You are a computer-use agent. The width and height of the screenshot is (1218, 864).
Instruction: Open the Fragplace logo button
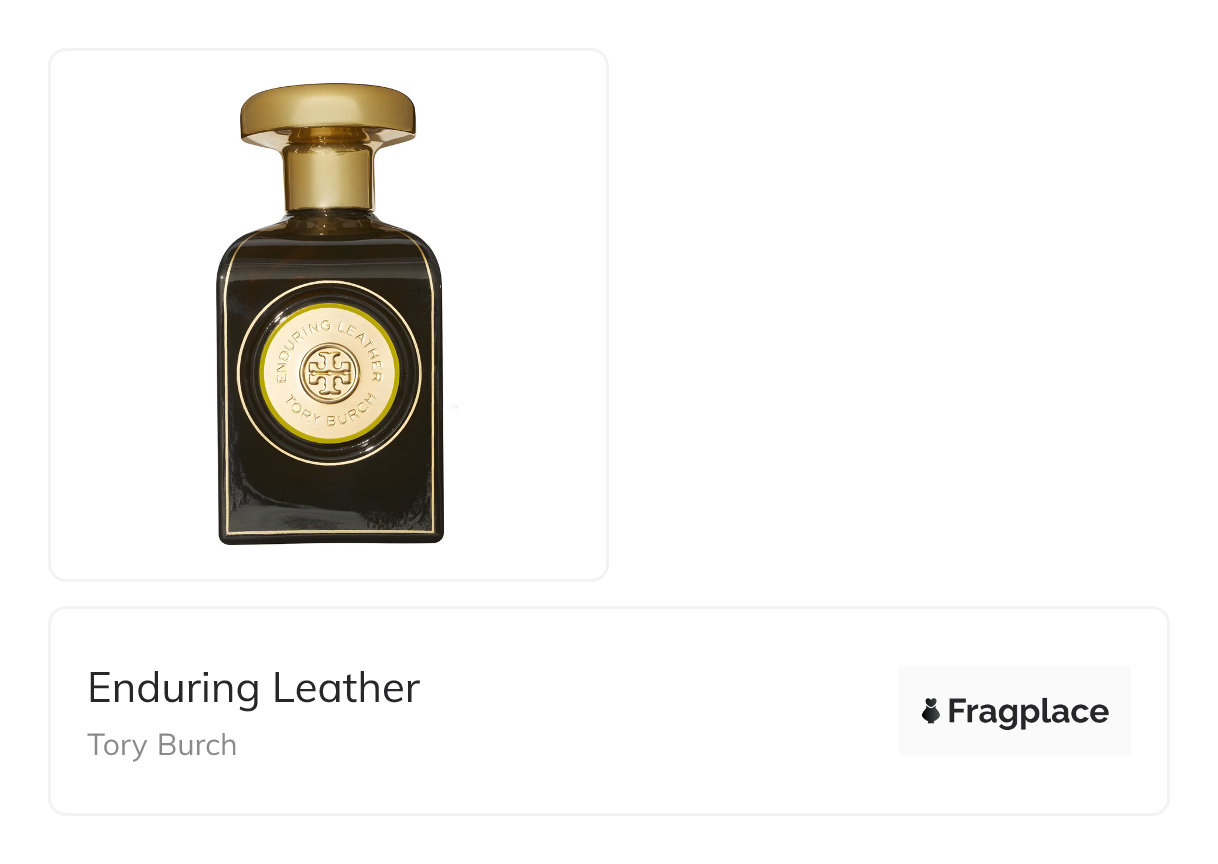pos(1014,711)
